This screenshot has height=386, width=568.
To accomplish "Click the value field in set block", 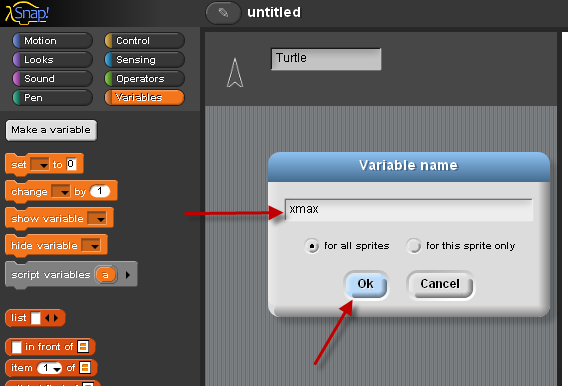I will tap(71, 164).
